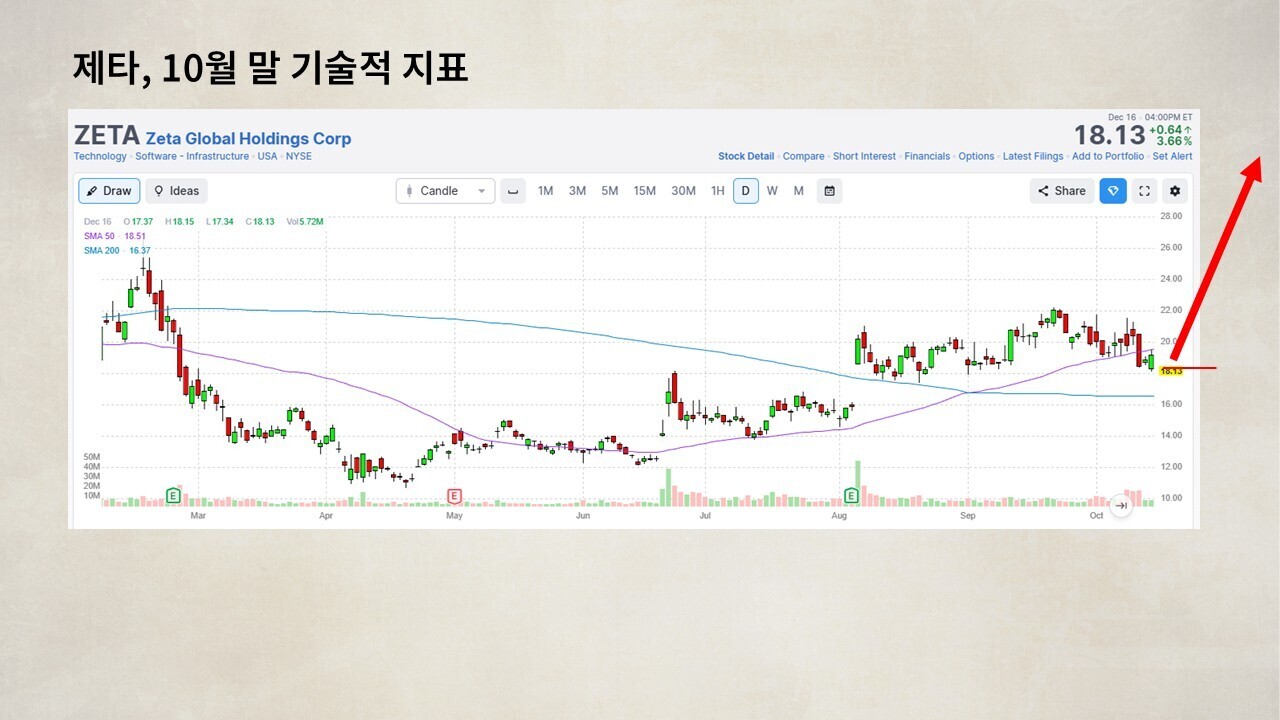
Task: Click the yellow 18.13 price axis tag
Action: coord(1171,371)
